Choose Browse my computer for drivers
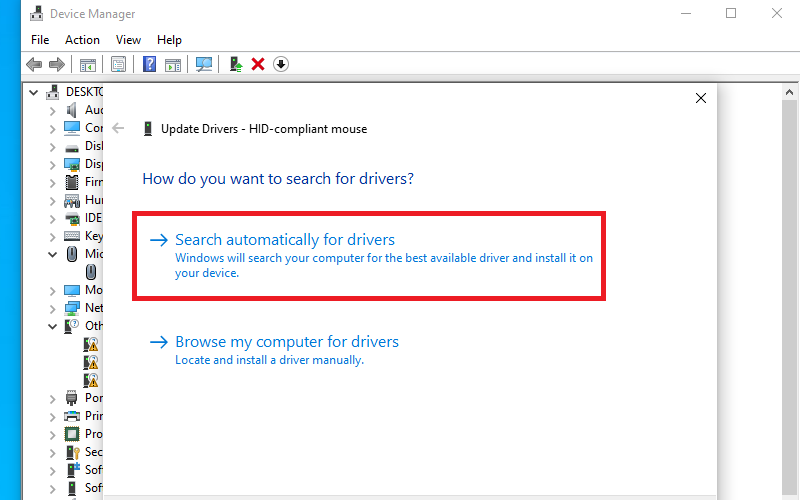This screenshot has width=800, height=500. 287,342
